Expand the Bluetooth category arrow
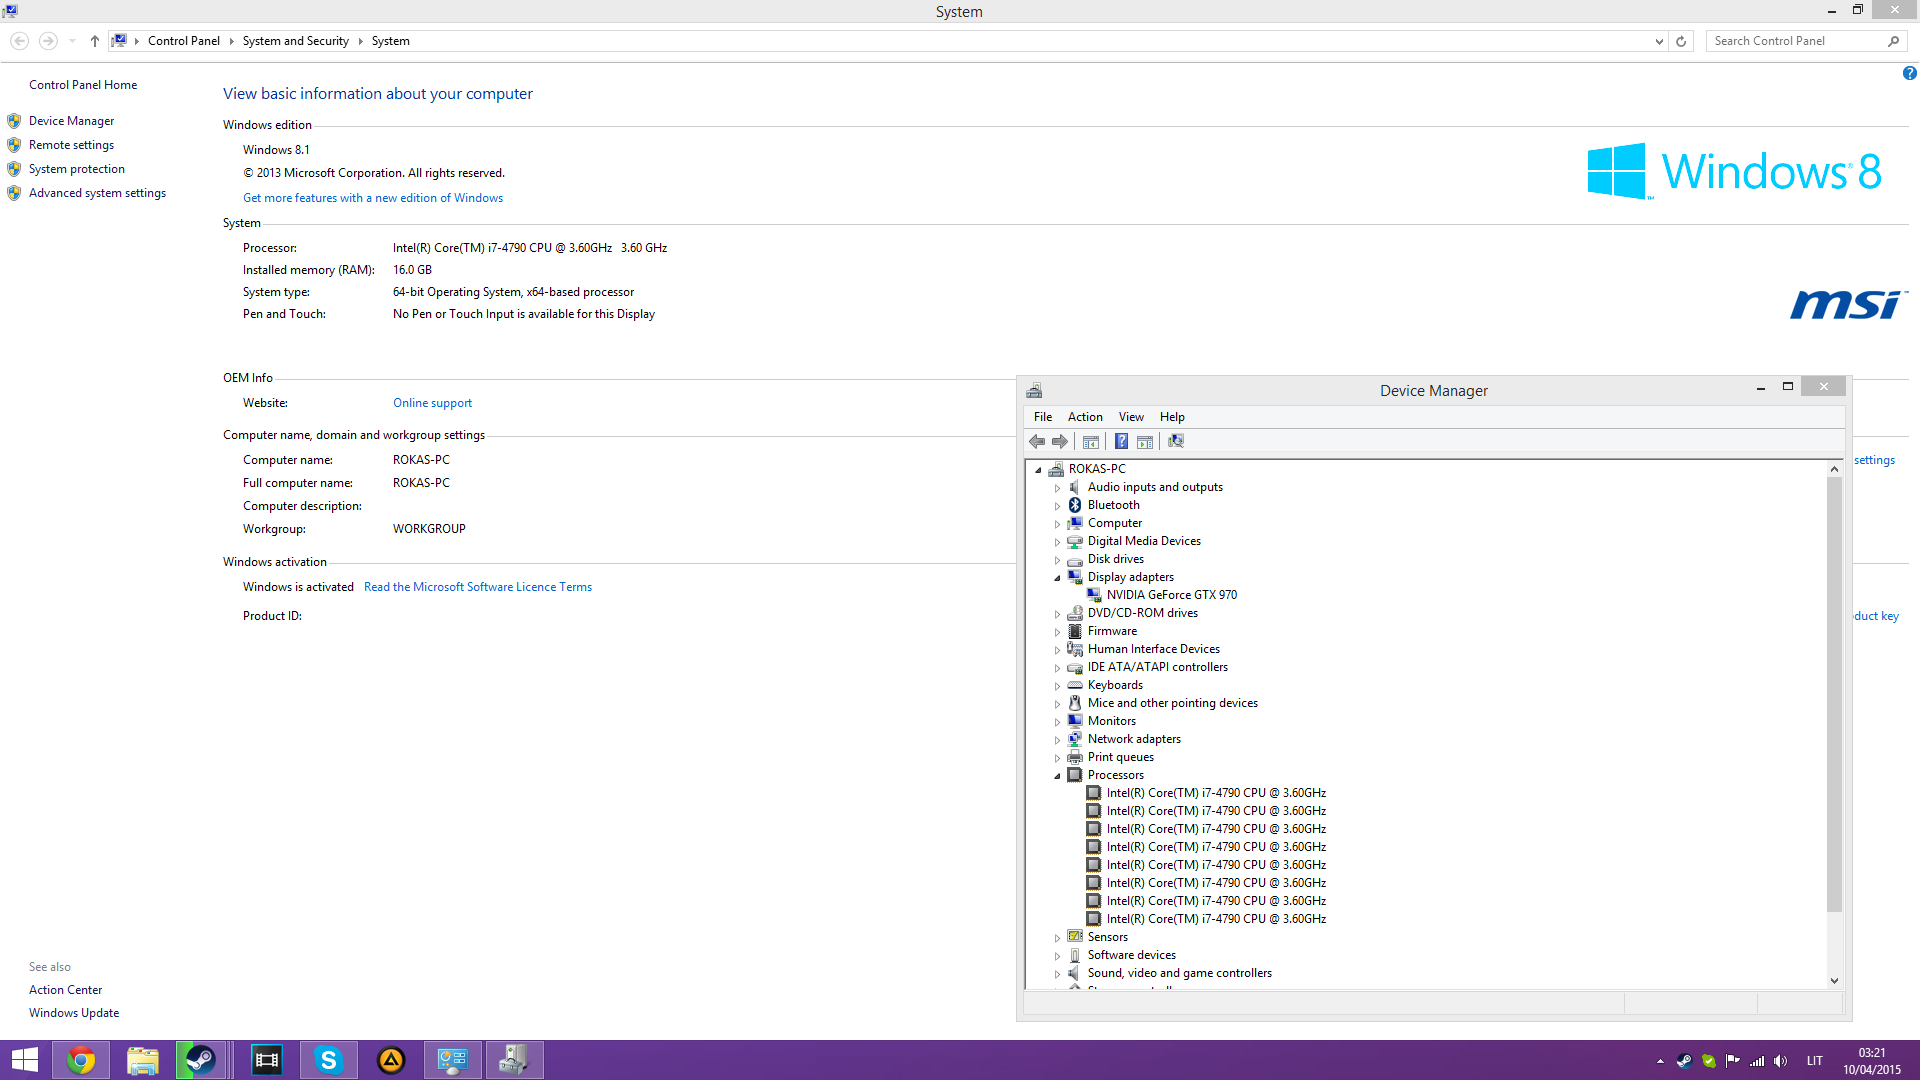This screenshot has height=1080, width=1920. pyautogui.click(x=1057, y=506)
